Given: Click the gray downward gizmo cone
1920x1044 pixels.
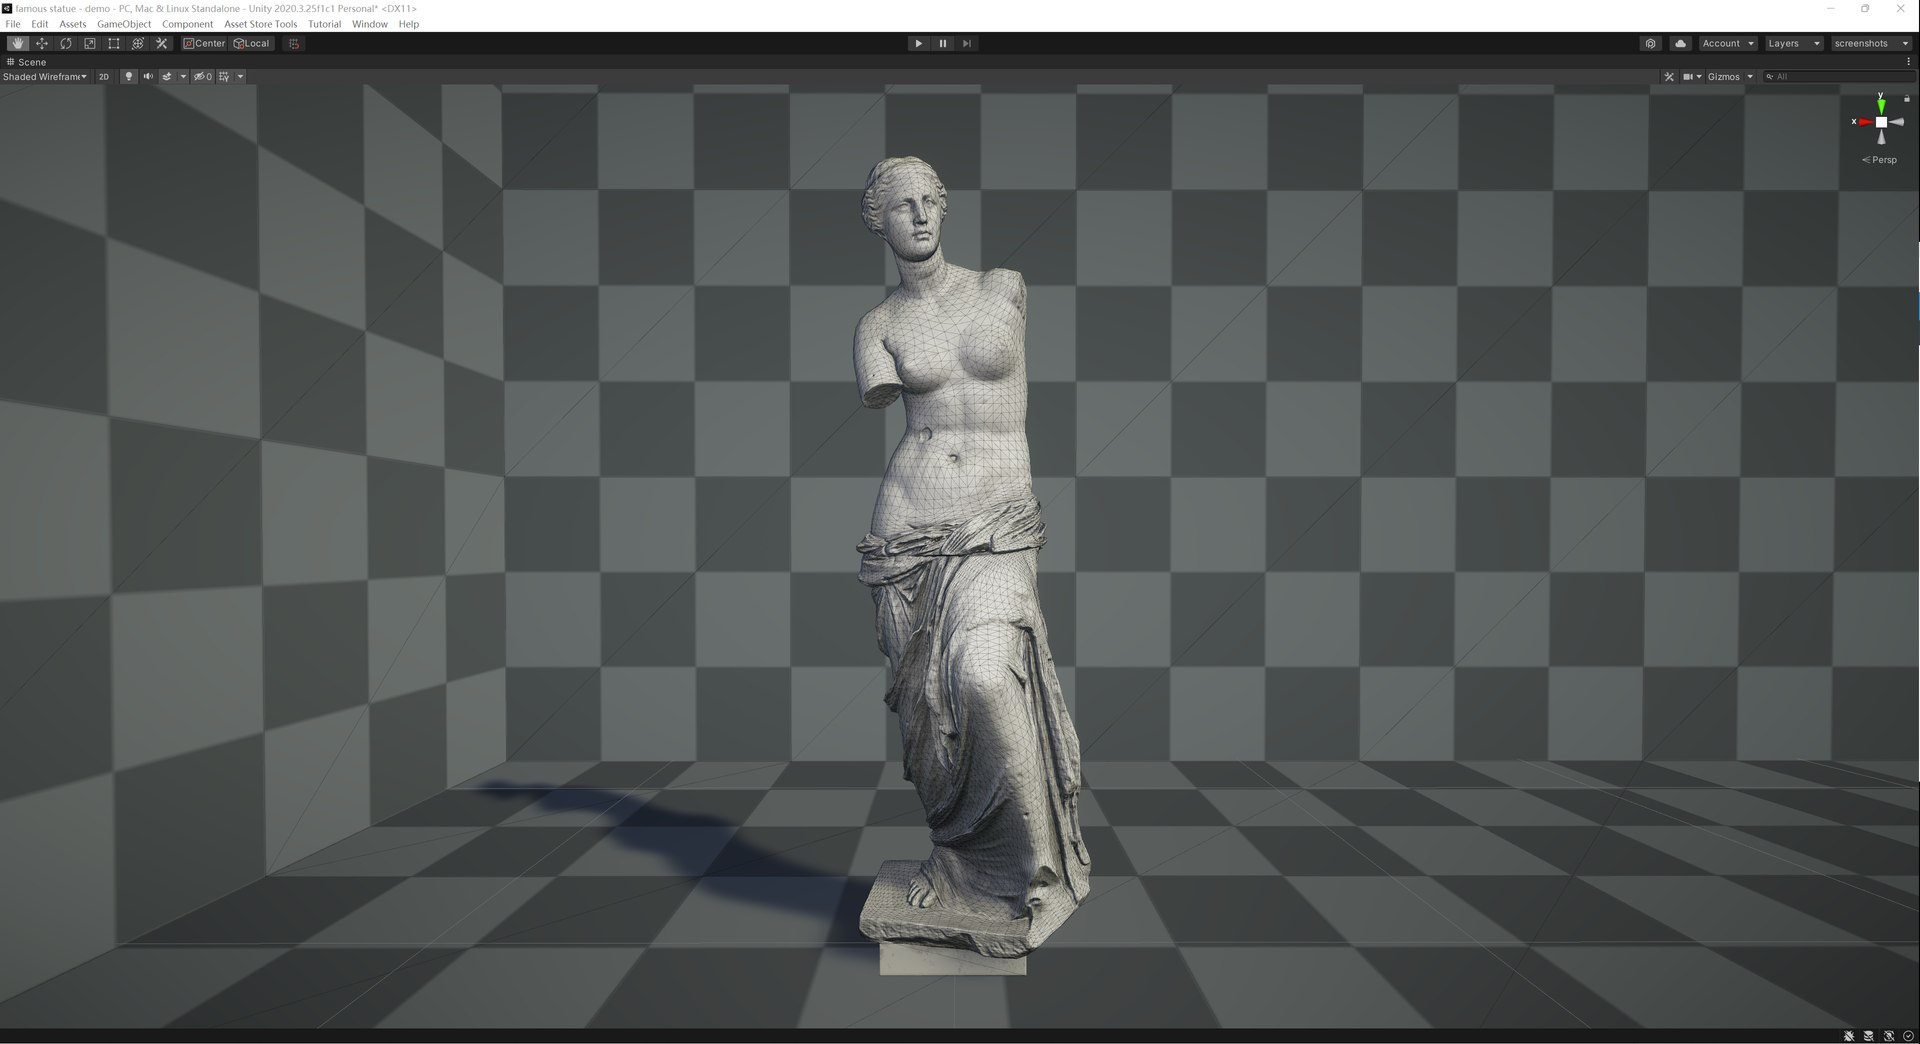Looking at the screenshot, I should click(x=1881, y=138).
